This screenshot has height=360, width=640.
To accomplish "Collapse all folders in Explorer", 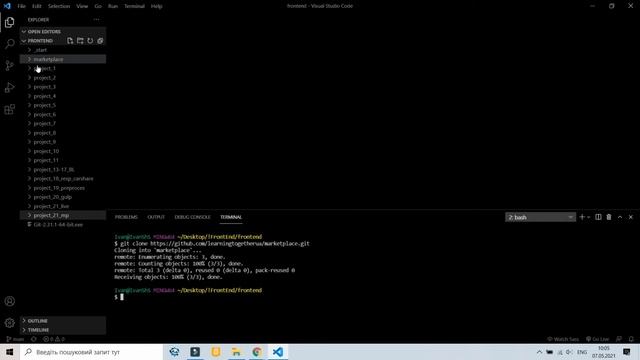I will pyautogui.click(x=100, y=41).
